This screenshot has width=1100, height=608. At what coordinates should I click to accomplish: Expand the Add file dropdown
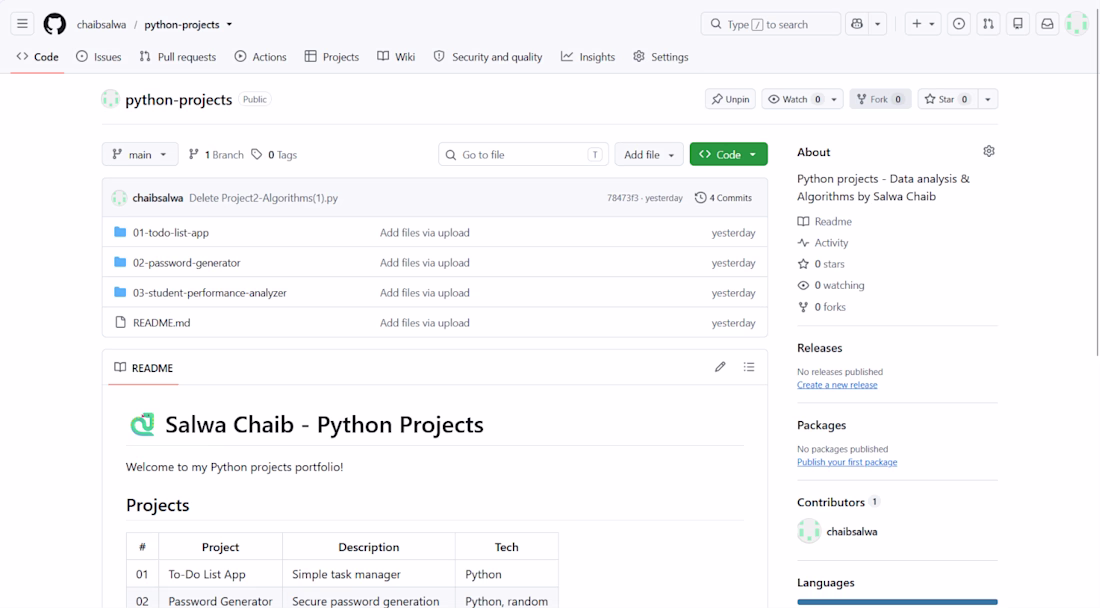(x=649, y=154)
